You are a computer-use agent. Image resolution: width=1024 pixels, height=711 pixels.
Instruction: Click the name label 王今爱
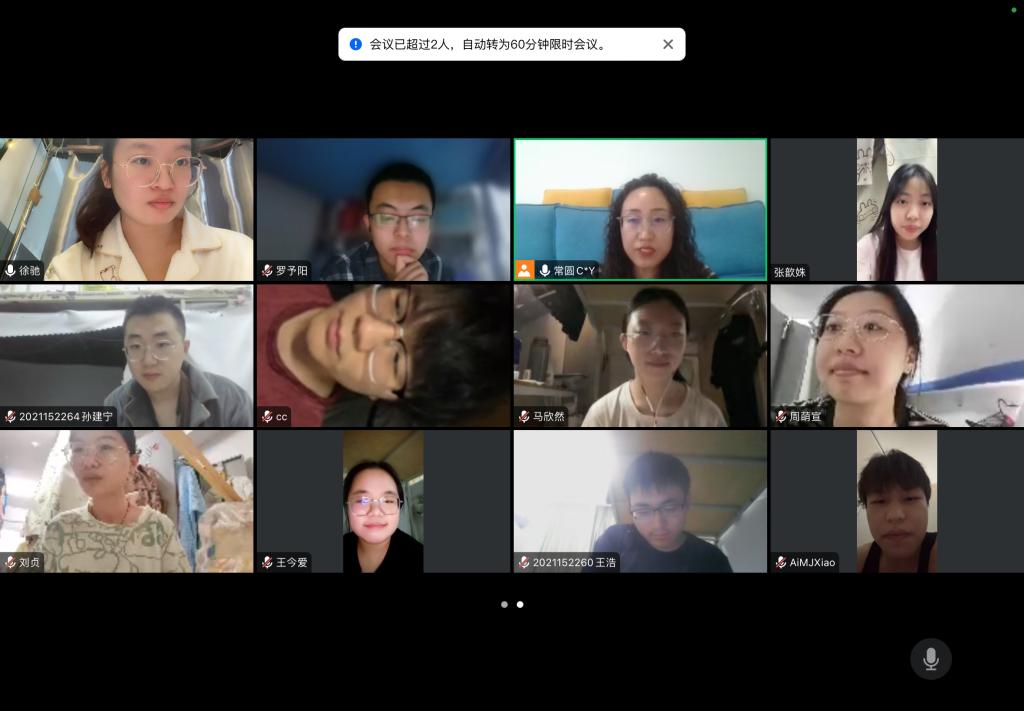click(291, 562)
